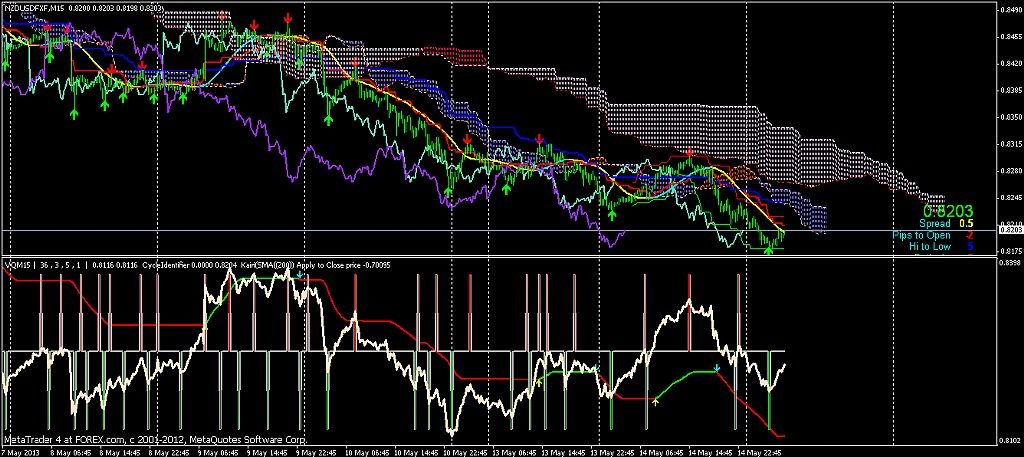Click the 0.8350 price axis label
This screenshot has width=1024, height=457.
[x=1010, y=118]
